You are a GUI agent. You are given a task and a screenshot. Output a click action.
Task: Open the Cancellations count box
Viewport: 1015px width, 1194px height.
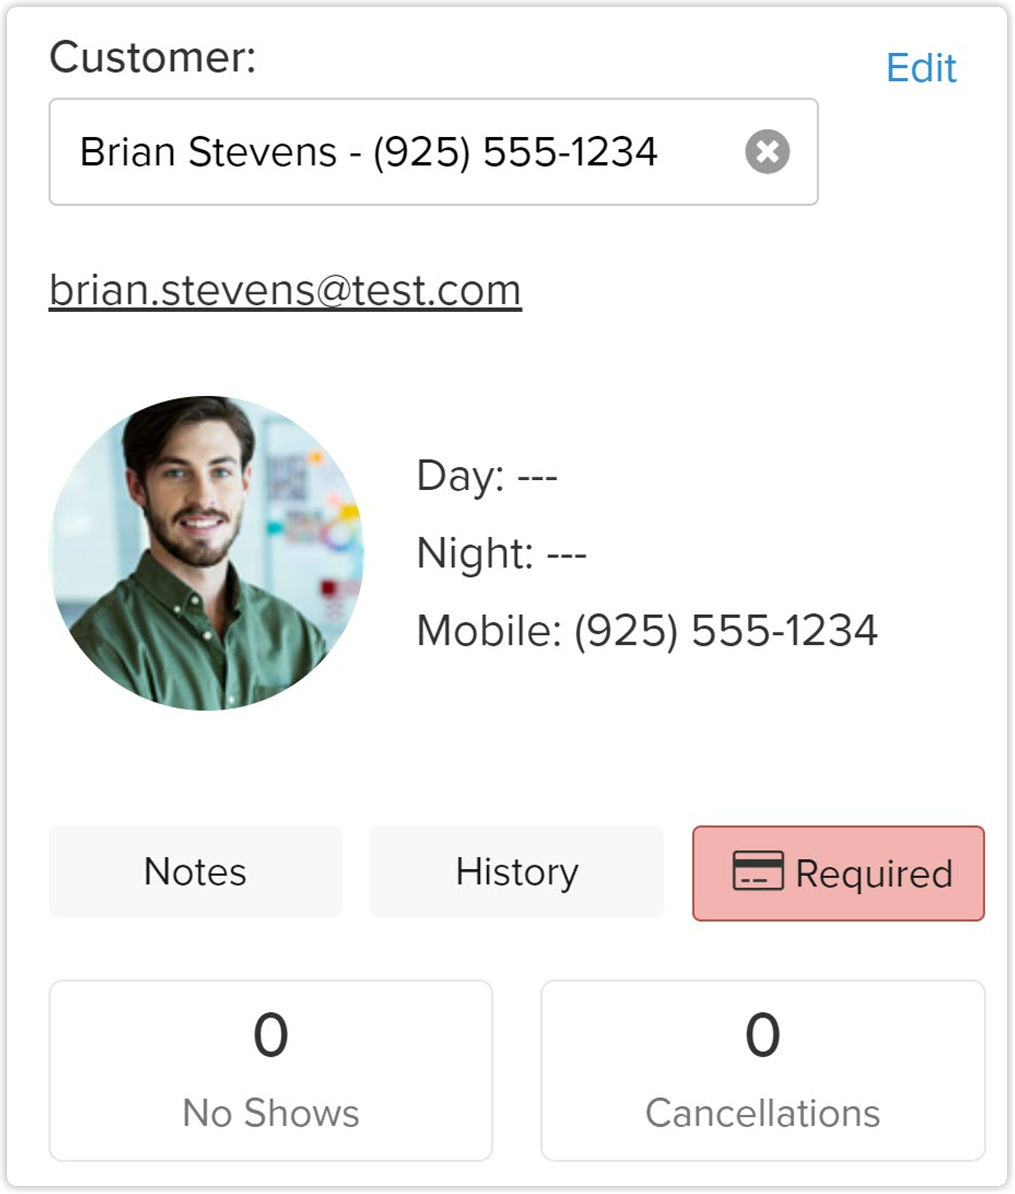pos(763,1071)
